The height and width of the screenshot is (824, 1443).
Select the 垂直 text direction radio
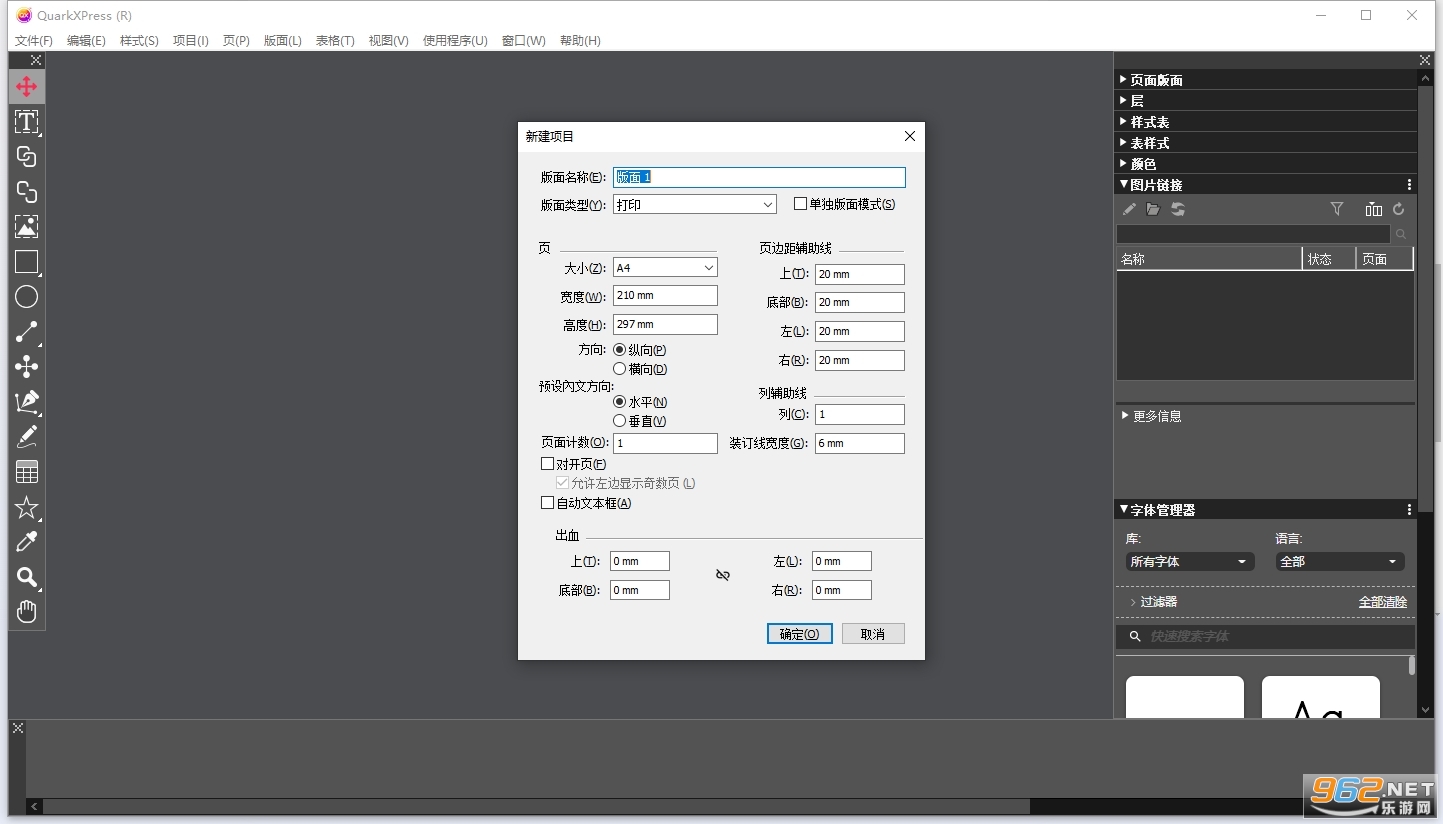point(620,421)
